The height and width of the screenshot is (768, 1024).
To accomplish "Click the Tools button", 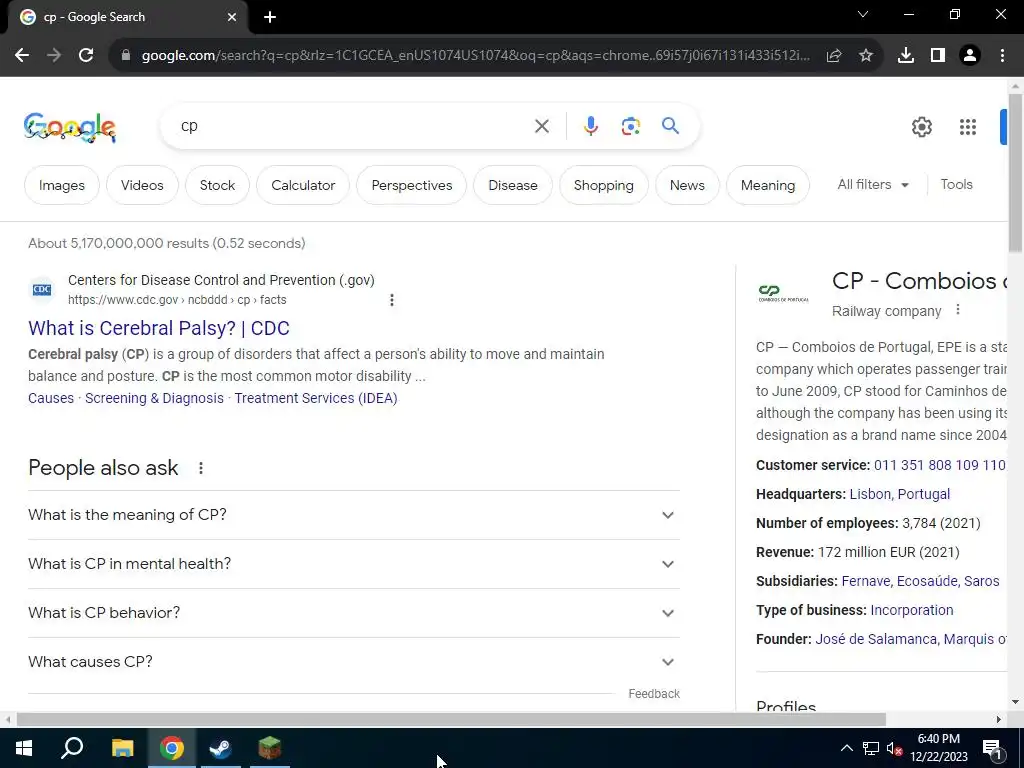I will 956,185.
